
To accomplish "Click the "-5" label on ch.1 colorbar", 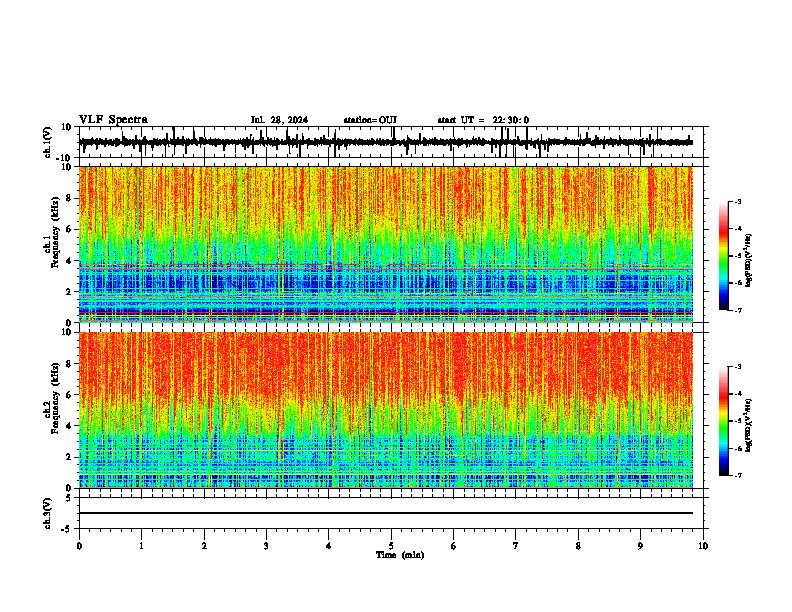I will (738, 256).
